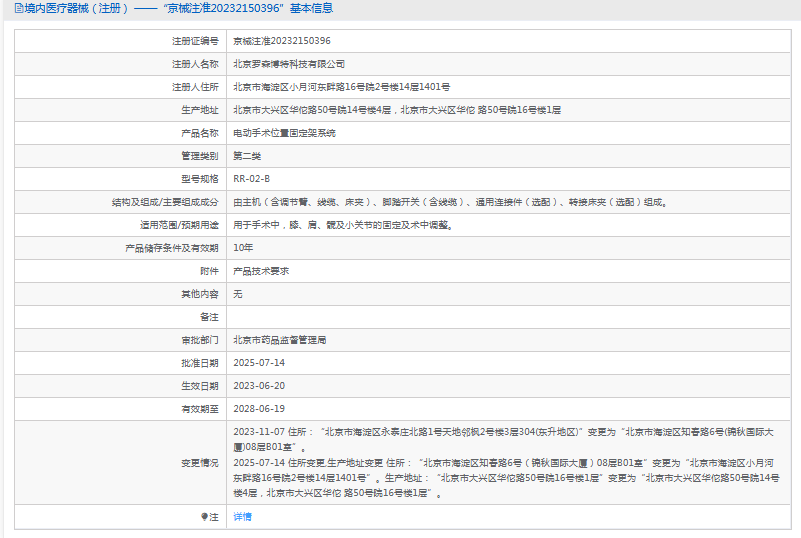
Task: Select the effective date 2023-06-20
Action: click(x=259, y=386)
